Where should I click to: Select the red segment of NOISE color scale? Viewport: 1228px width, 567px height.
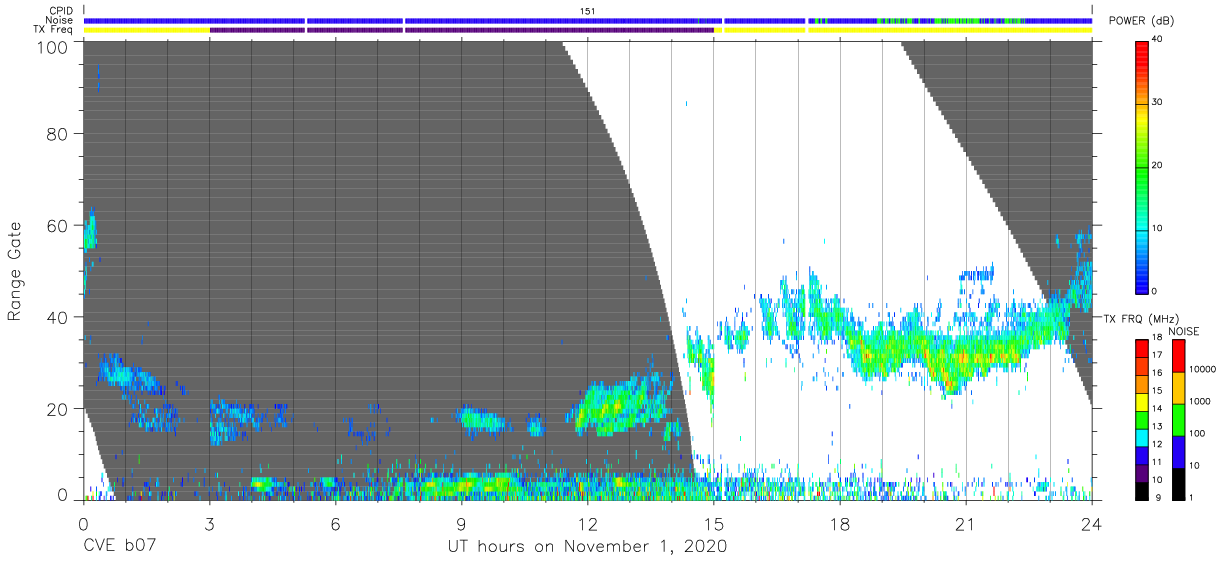[1178, 356]
